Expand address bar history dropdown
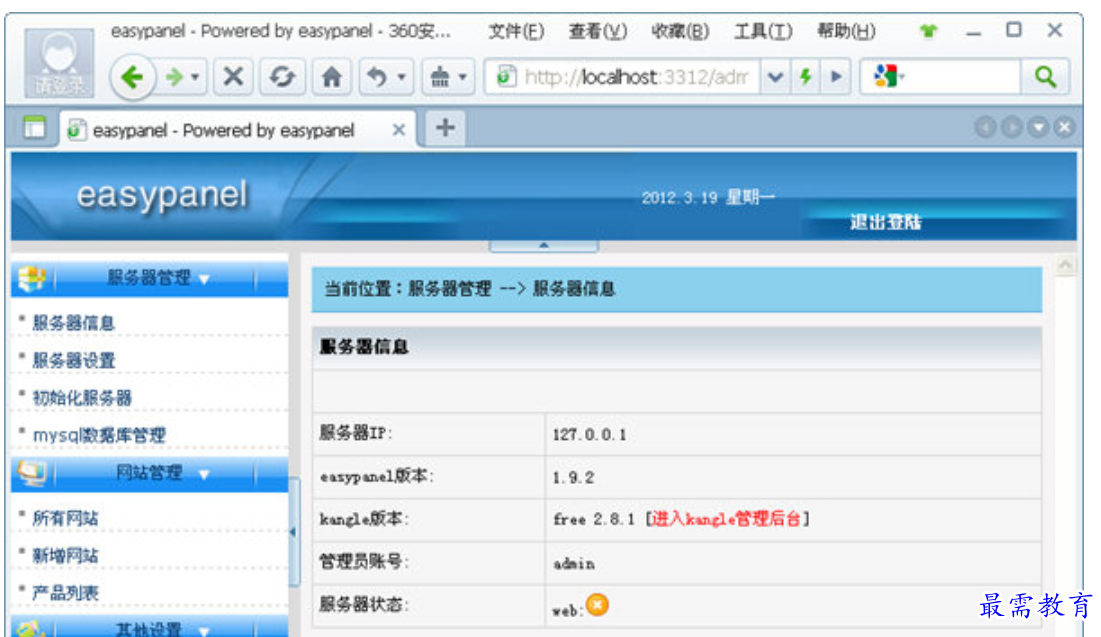The image size is (1101, 637). [775, 77]
